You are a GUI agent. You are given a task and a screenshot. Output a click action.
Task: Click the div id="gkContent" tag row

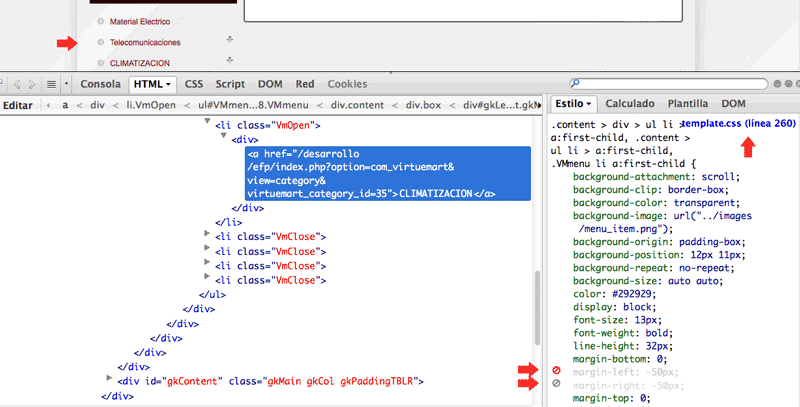(x=270, y=381)
